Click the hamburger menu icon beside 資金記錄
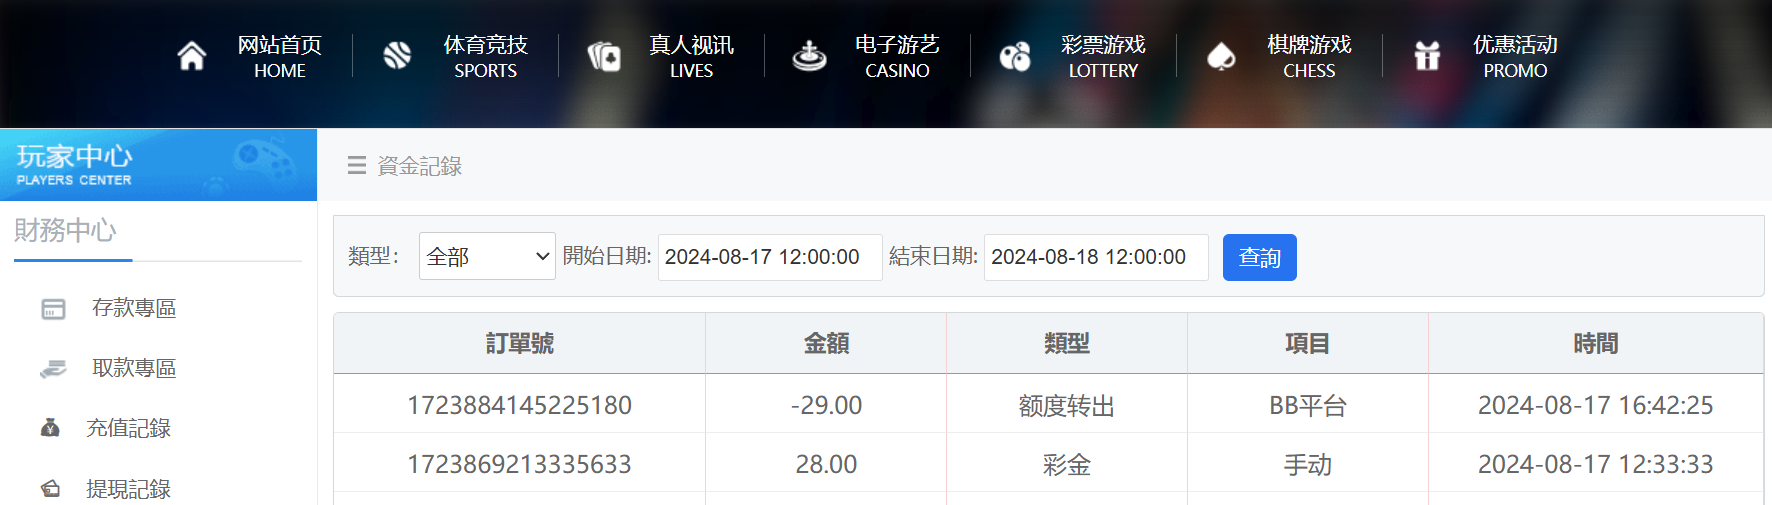1772x505 pixels. point(357,166)
